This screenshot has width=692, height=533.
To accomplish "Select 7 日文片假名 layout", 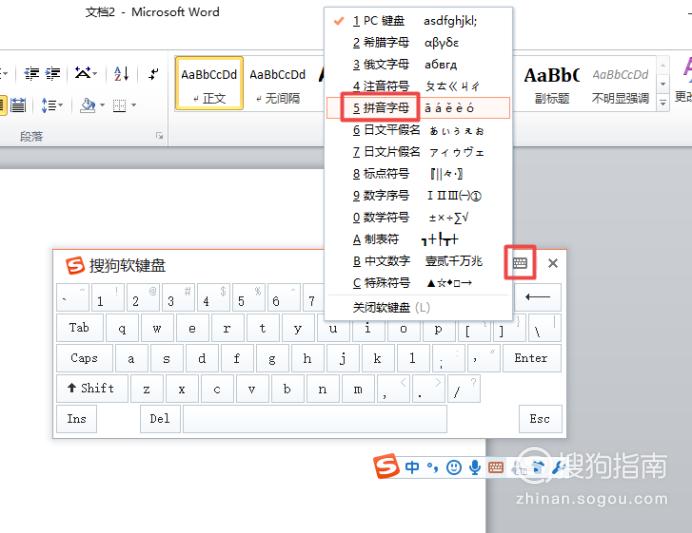I will click(x=418, y=152).
